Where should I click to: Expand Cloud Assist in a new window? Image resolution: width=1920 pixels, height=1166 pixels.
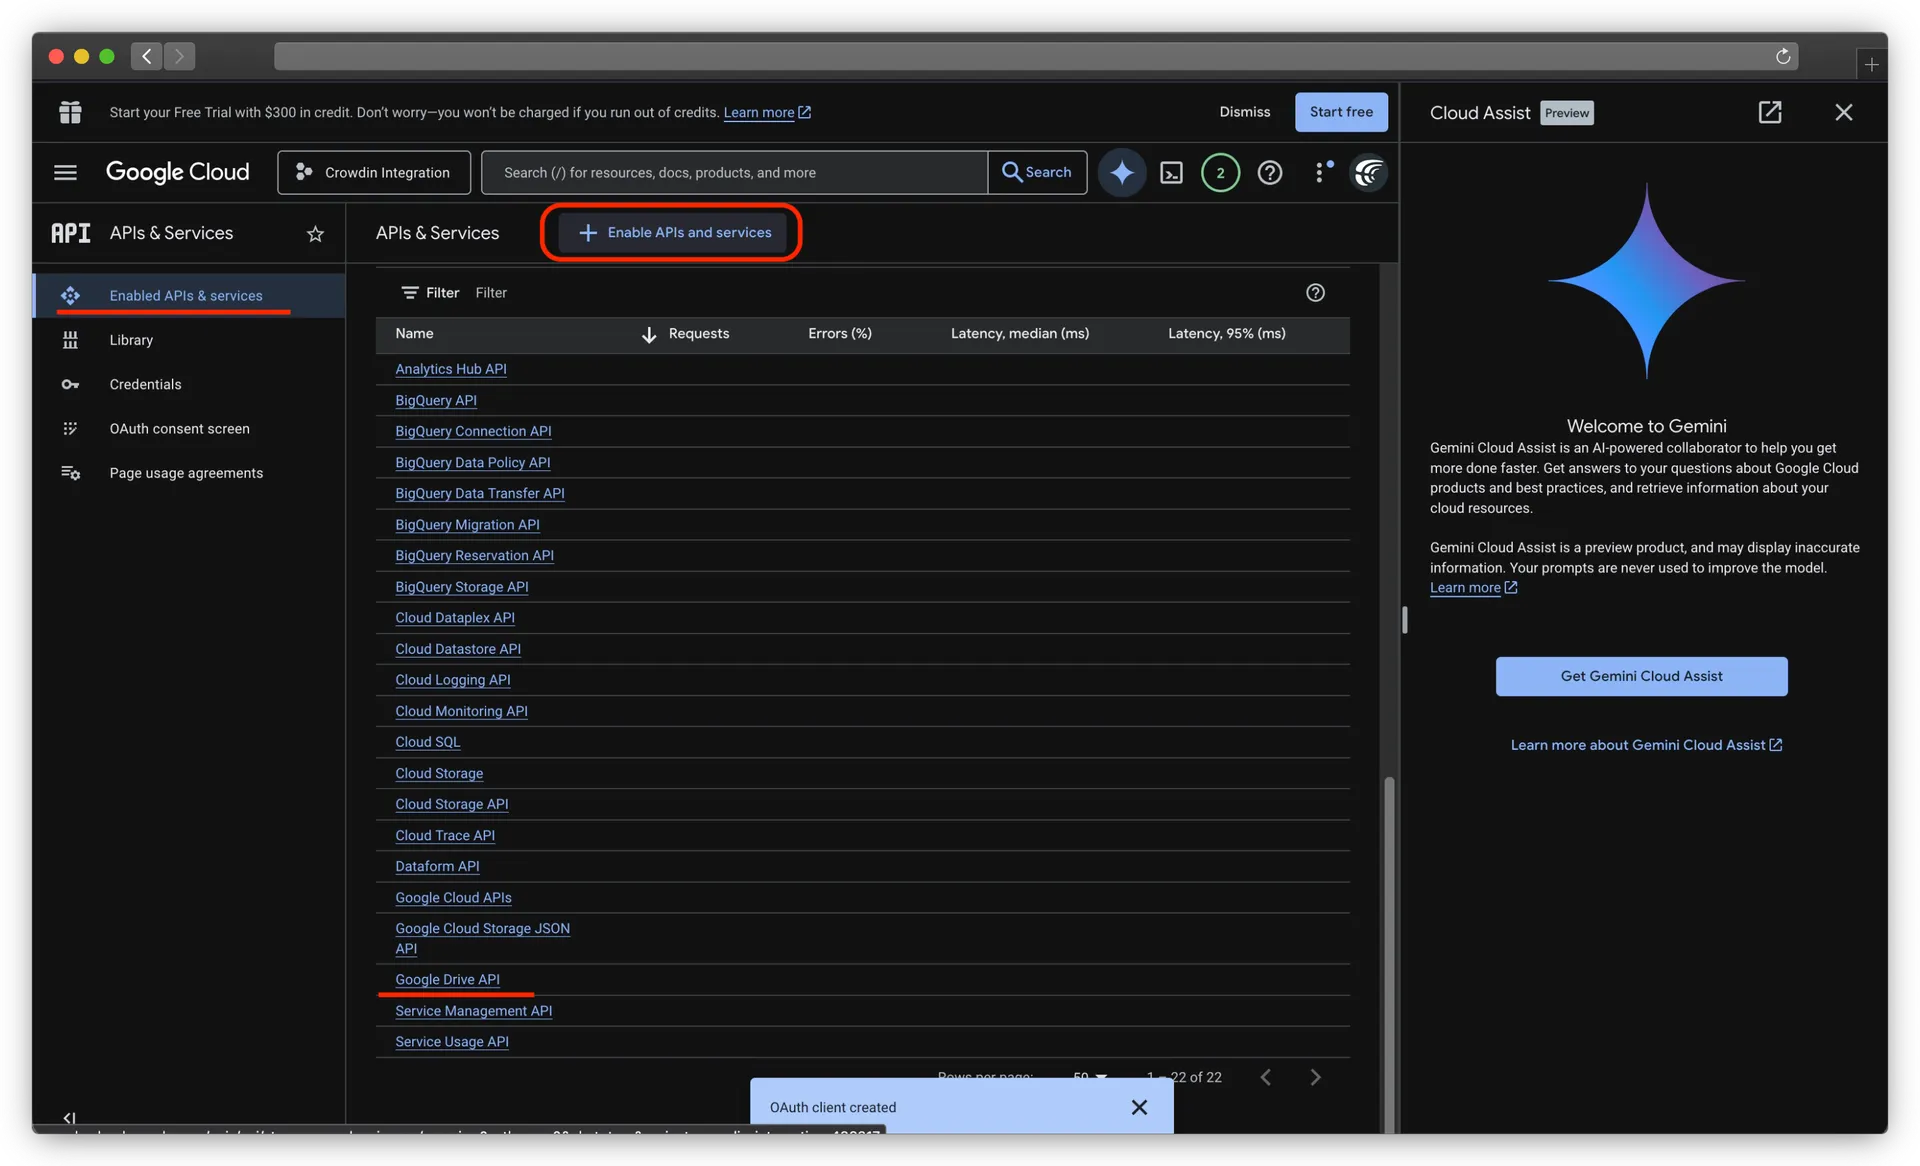tap(1770, 112)
